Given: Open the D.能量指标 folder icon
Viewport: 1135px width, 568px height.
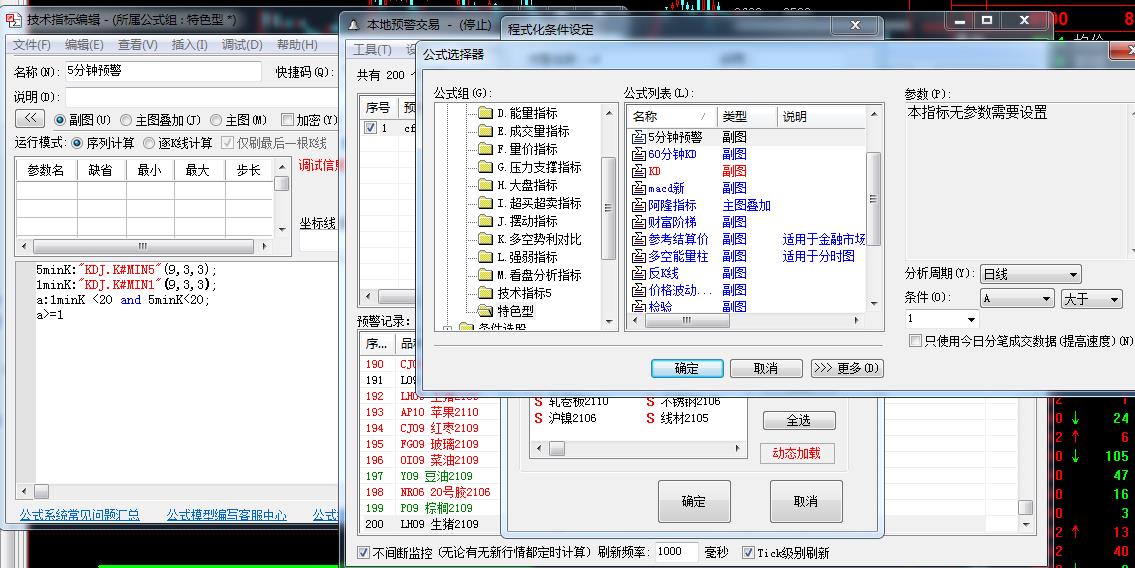Looking at the screenshot, I should [x=485, y=113].
